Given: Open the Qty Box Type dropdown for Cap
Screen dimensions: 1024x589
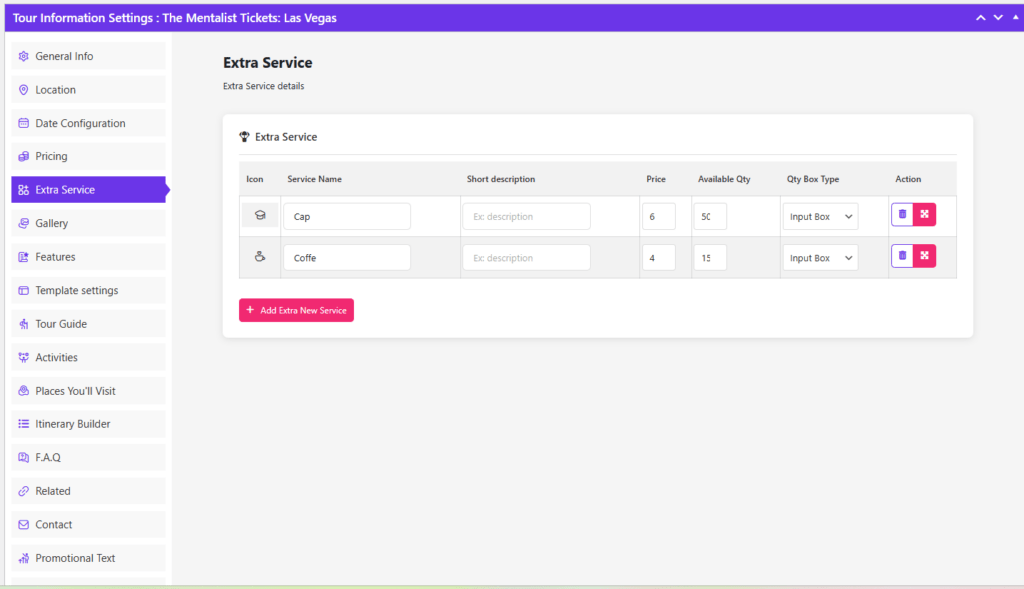Looking at the screenshot, I should click(820, 215).
